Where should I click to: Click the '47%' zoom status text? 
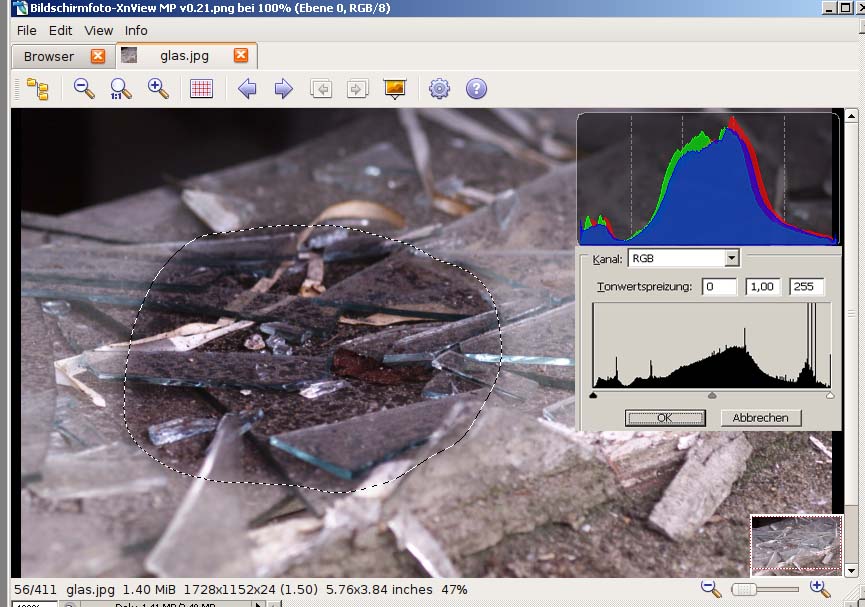pos(454,589)
